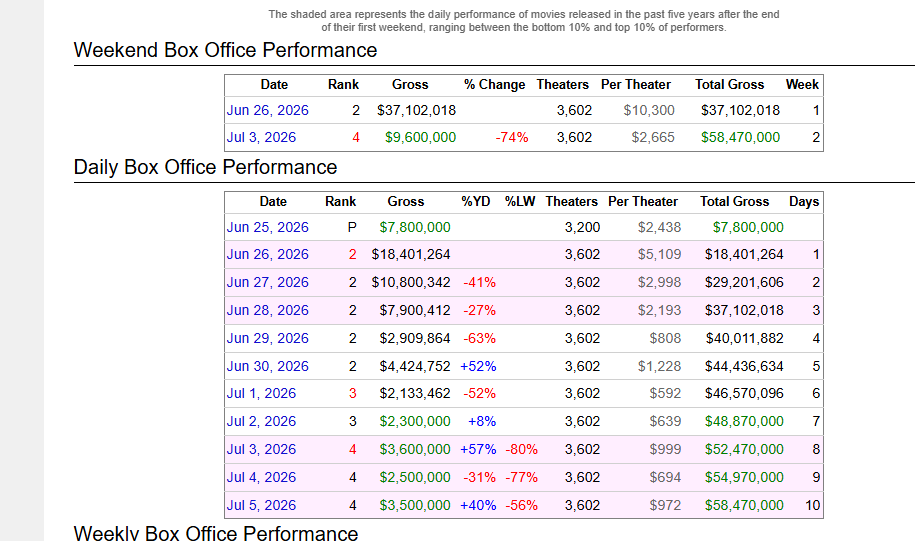This screenshot has height=541, width=915.
Task: Select the $10,800,342 gross value
Action: point(411,282)
